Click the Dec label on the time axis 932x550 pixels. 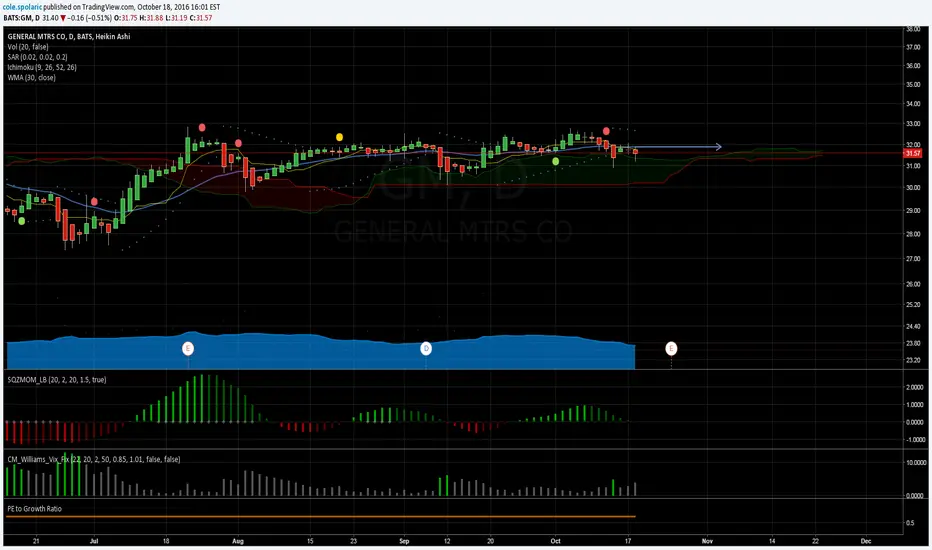tap(866, 541)
